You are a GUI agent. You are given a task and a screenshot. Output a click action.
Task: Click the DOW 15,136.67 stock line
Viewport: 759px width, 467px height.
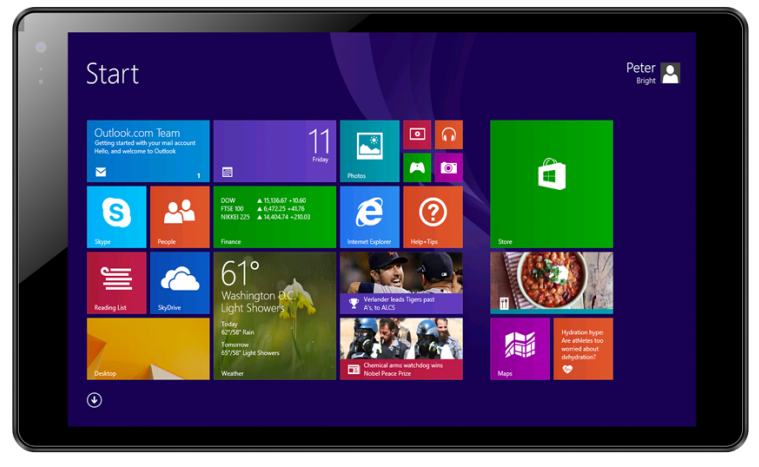coord(263,200)
